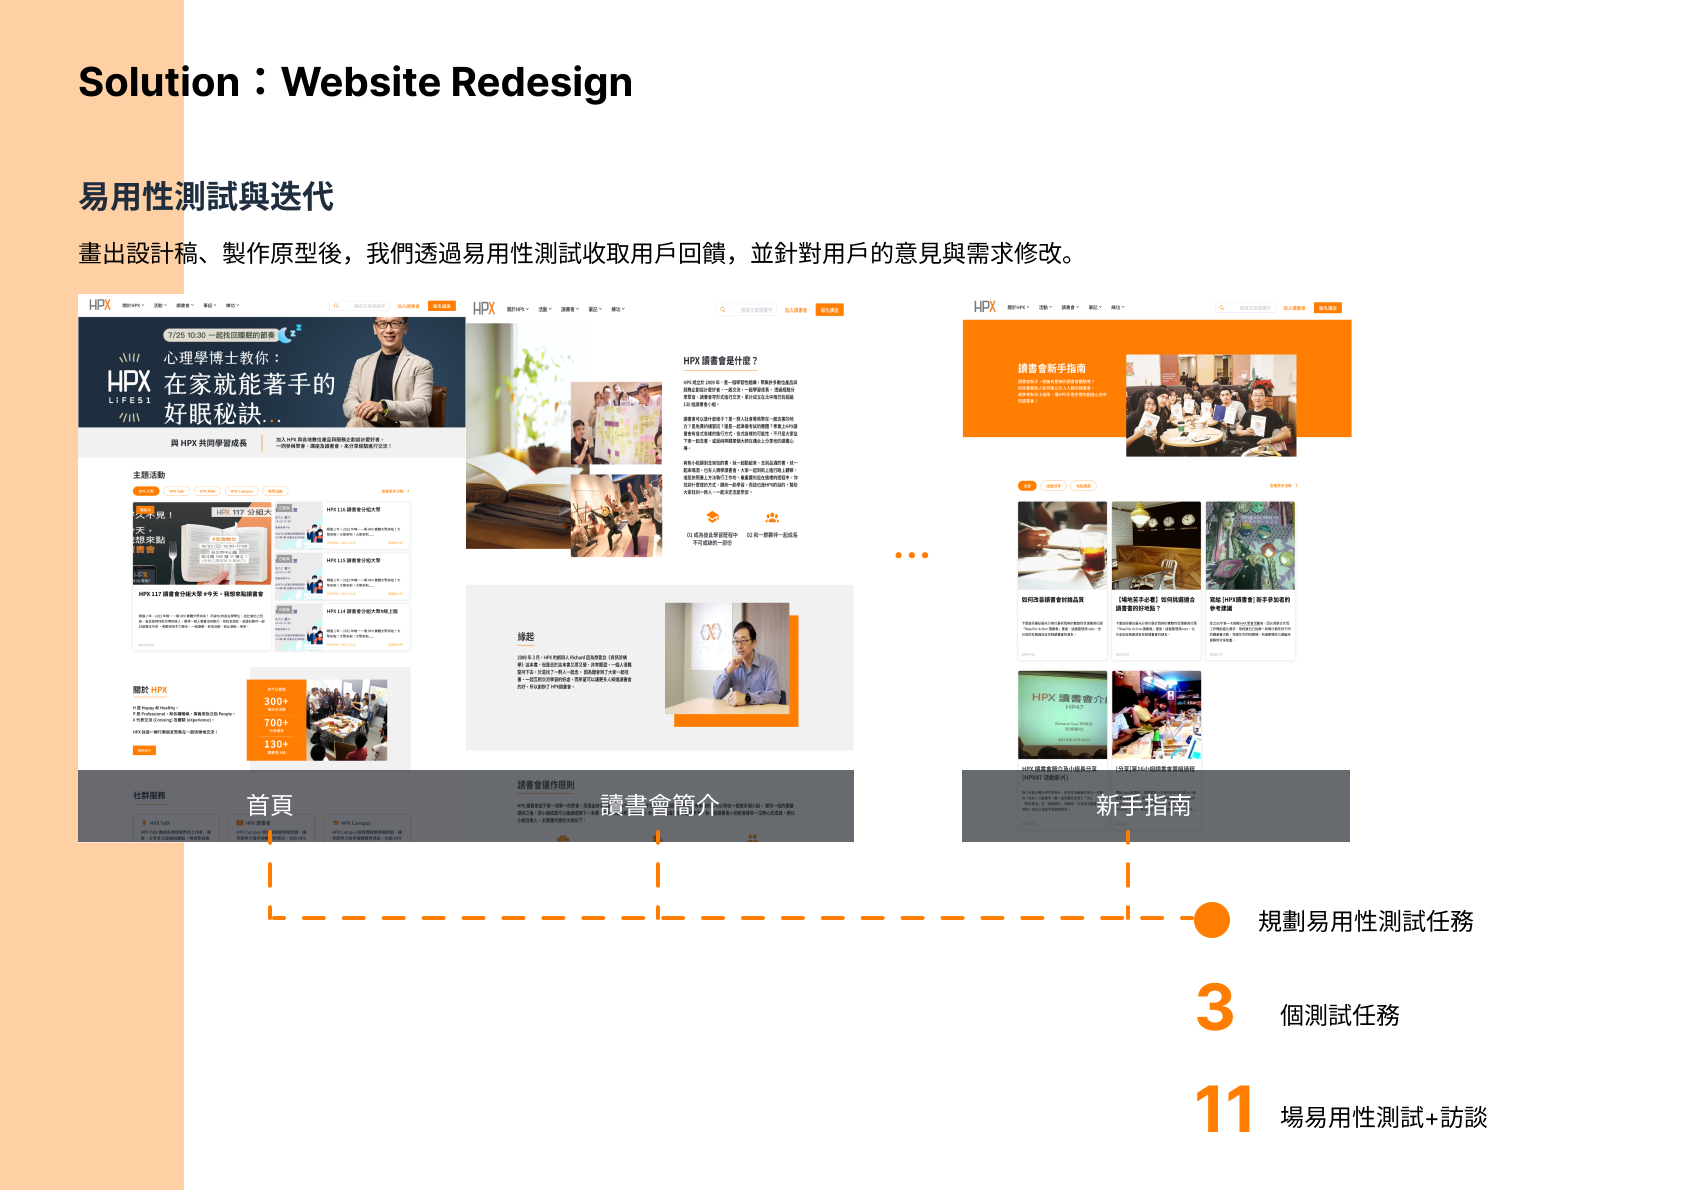Open HPX 116 讀書會分組大聚 card
The image size is (1684, 1190).
342,524
